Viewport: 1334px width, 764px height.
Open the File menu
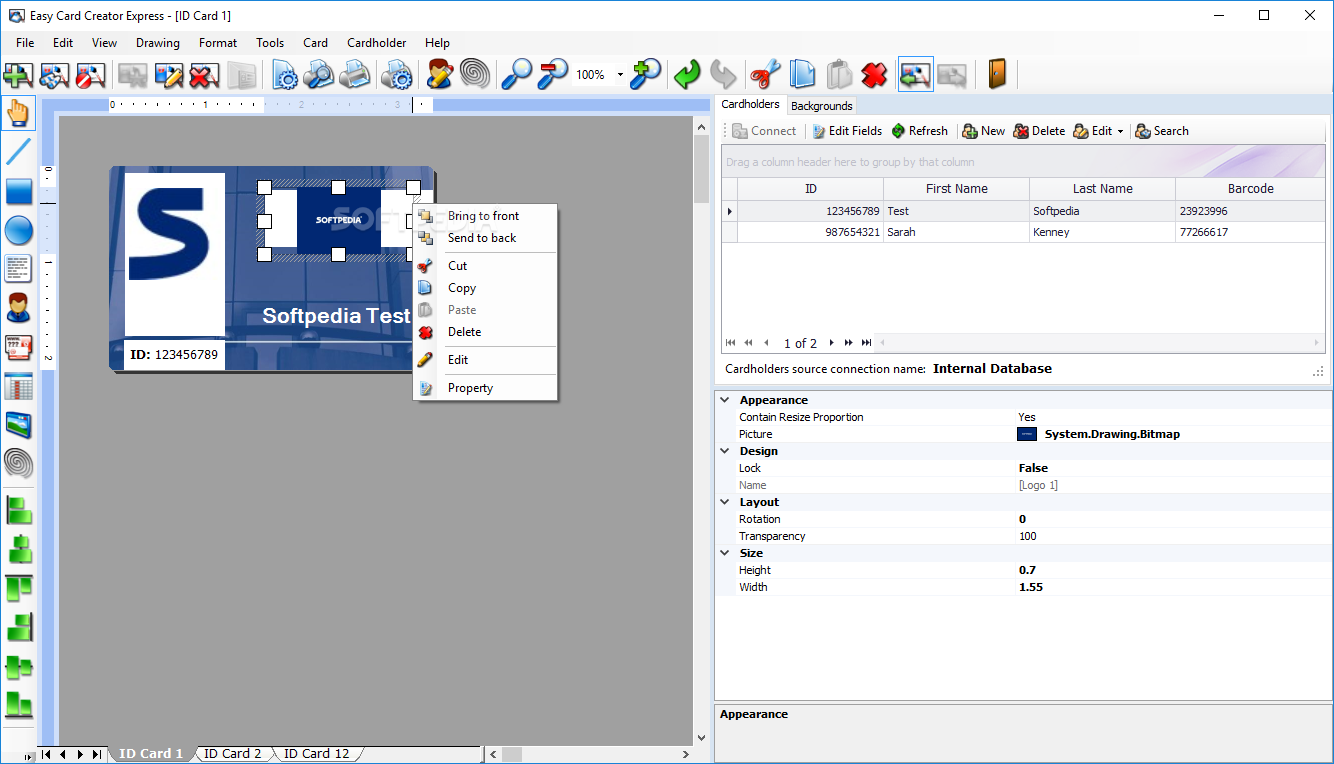tap(25, 43)
